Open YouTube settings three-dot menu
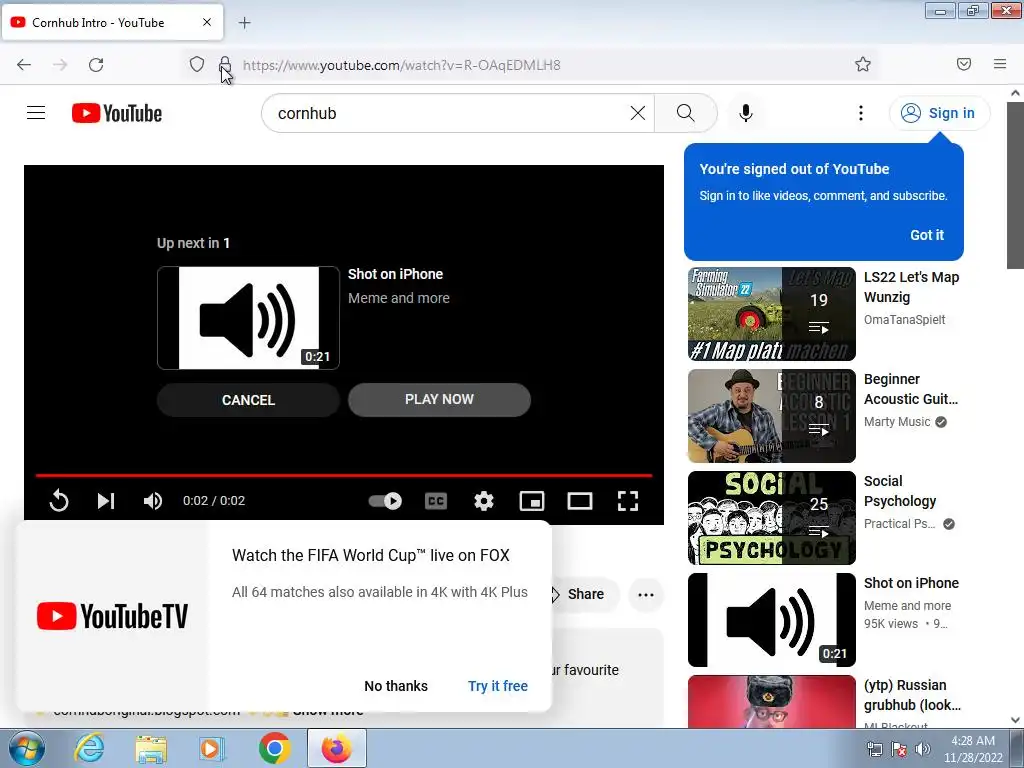 click(861, 113)
